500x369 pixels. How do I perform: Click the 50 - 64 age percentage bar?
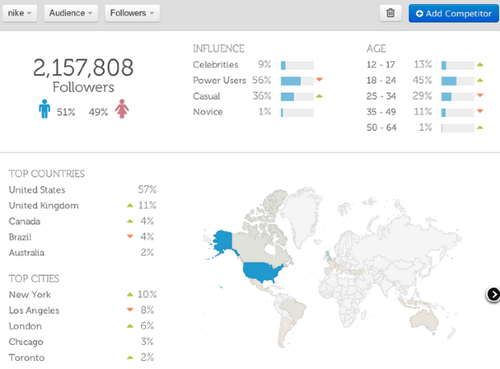pos(458,128)
